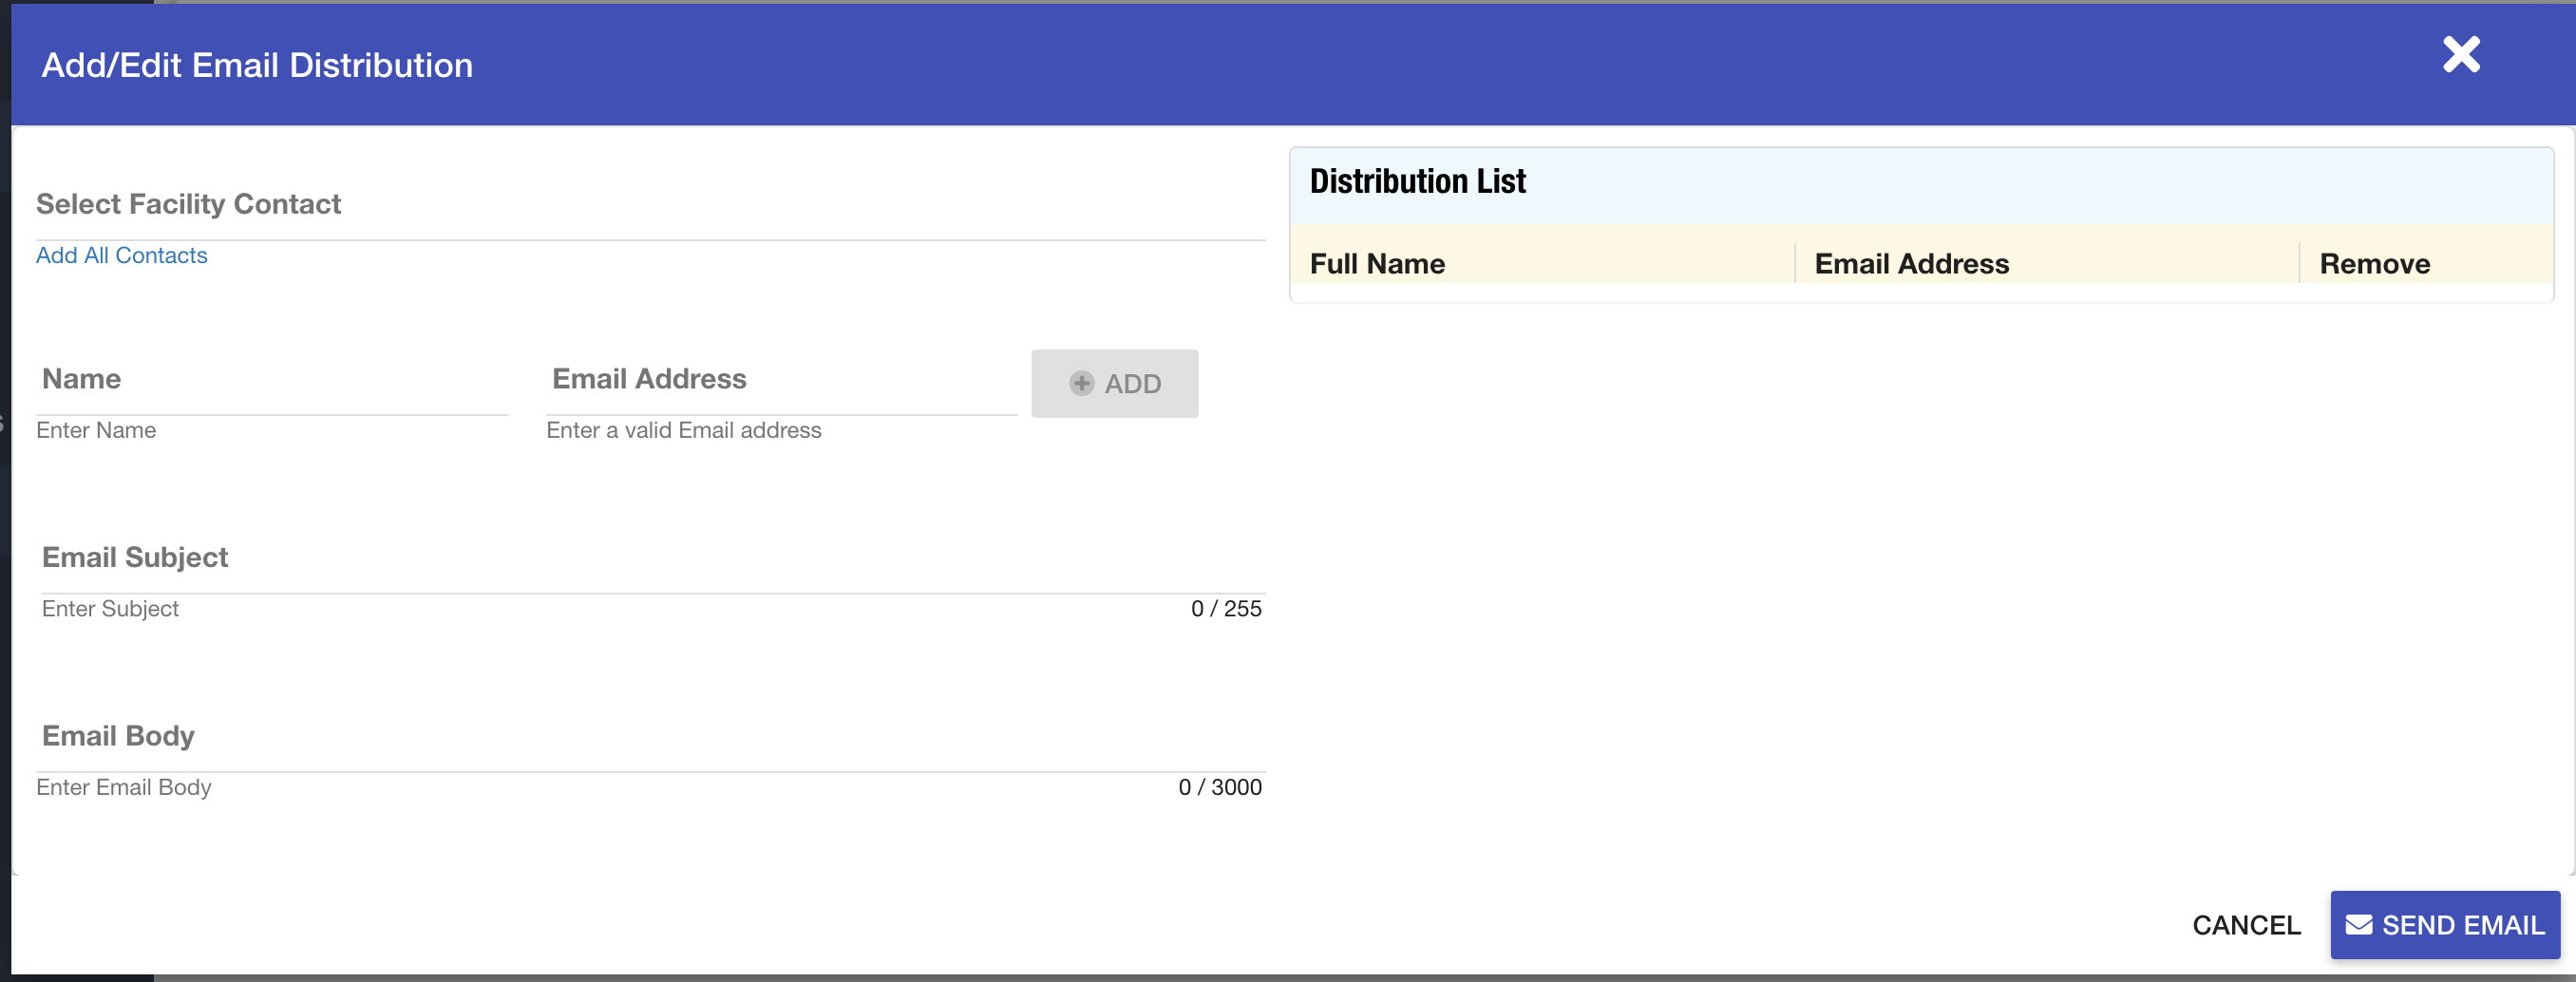Image resolution: width=2576 pixels, height=982 pixels.
Task: Click the Add/Edit Email Distribution title
Action: click(257, 66)
